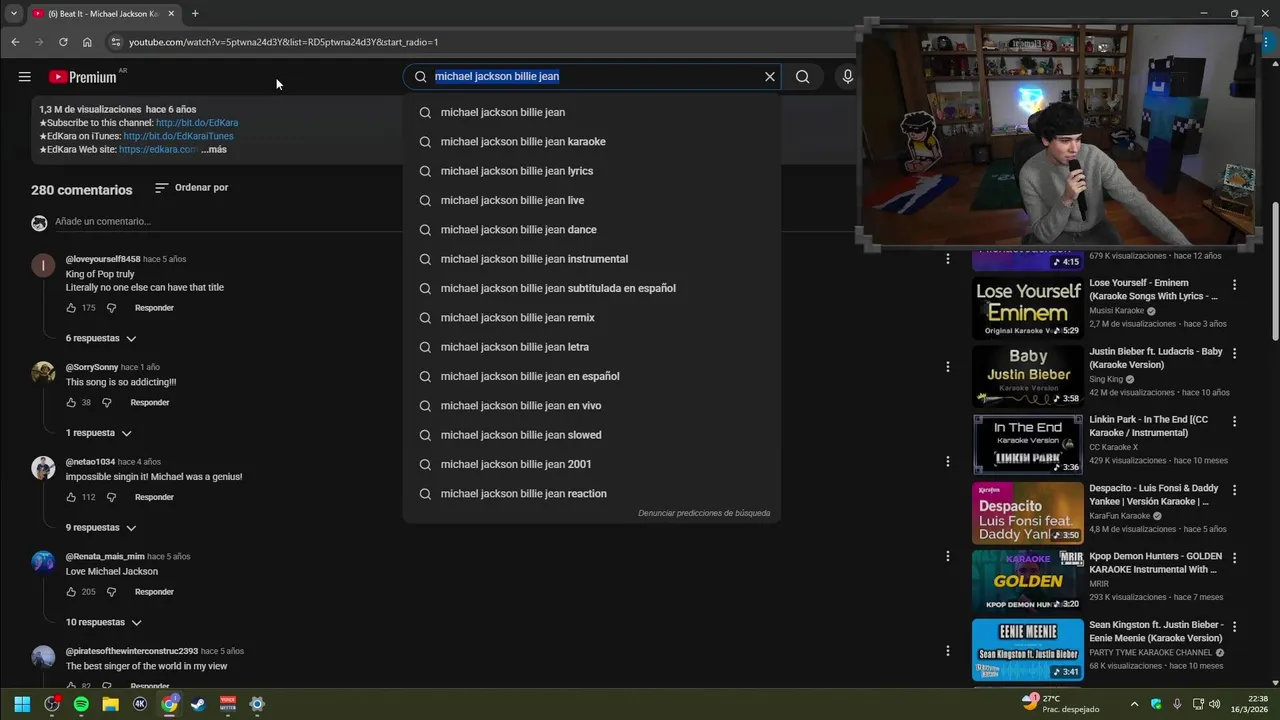Play the Despacito karaoke thumbnail
Image resolution: width=1280 pixels, height=720 pixels.
pos(1028,513)
